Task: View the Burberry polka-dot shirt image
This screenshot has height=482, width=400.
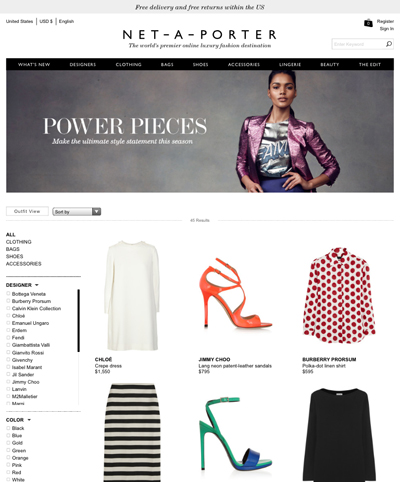Action: tap(339, 295)
